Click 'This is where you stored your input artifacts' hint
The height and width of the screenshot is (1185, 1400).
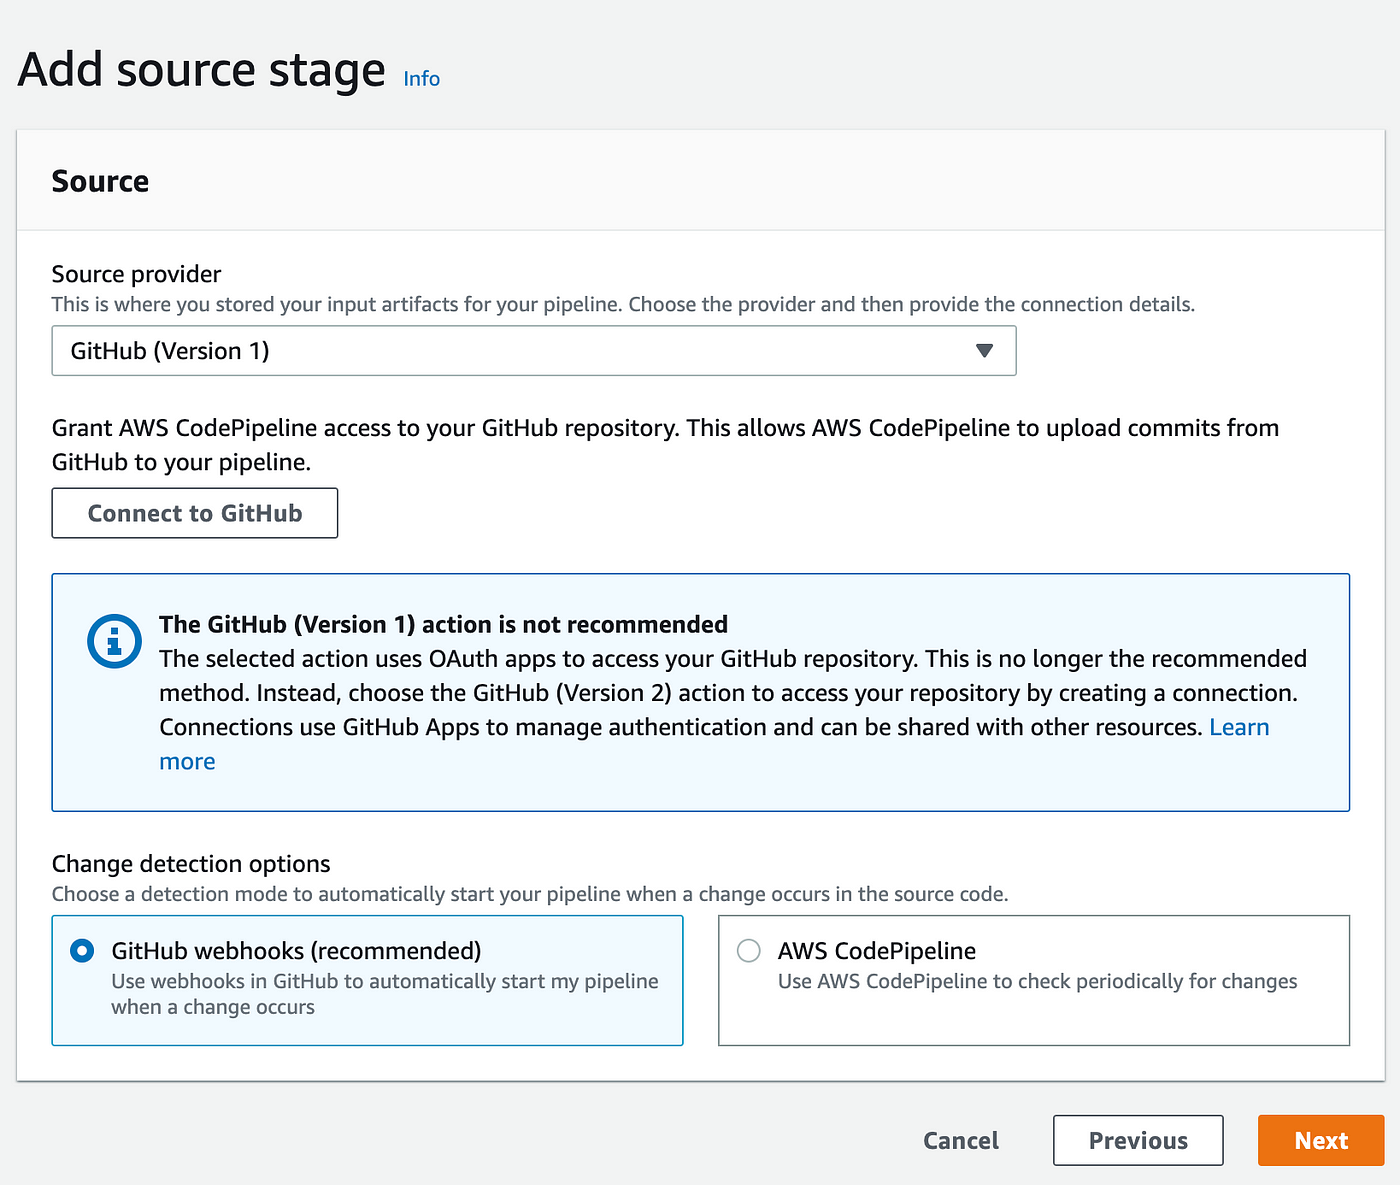tap(623, 304)
